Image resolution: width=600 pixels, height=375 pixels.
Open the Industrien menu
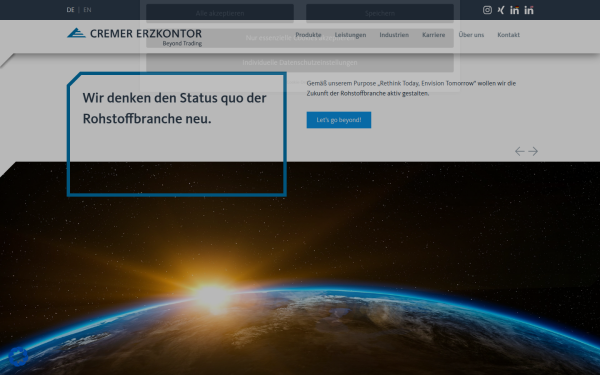[394, 35]
